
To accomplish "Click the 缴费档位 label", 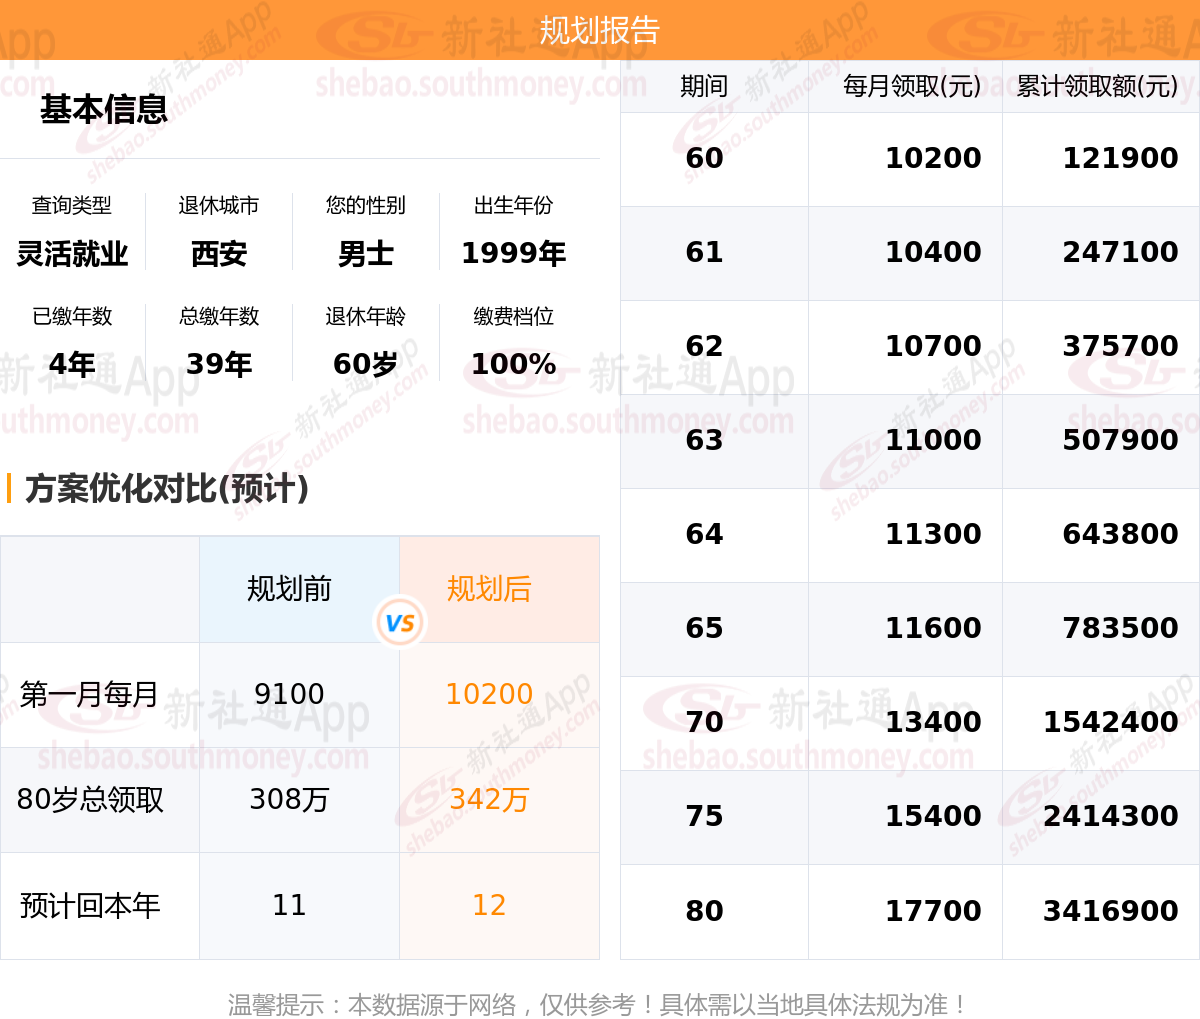I will (513, 316).
